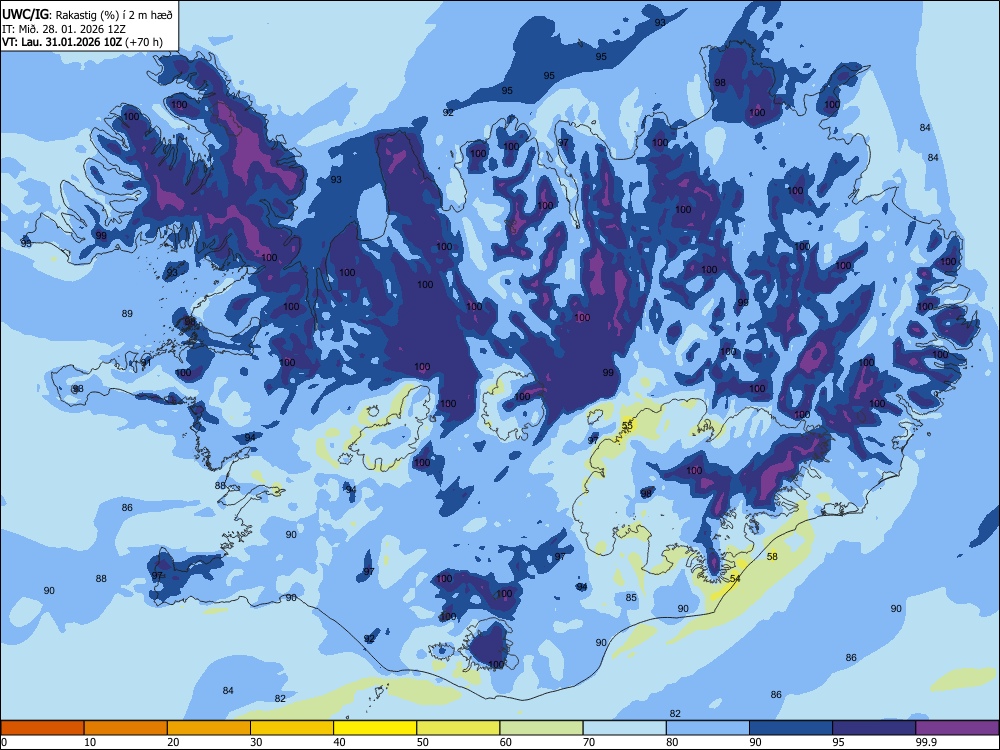Viewport: 1000px width, 750px height.
Task: Click the header title 'Rakastig (%) í 2 m hæð'
Action: (x=114, y=15)
